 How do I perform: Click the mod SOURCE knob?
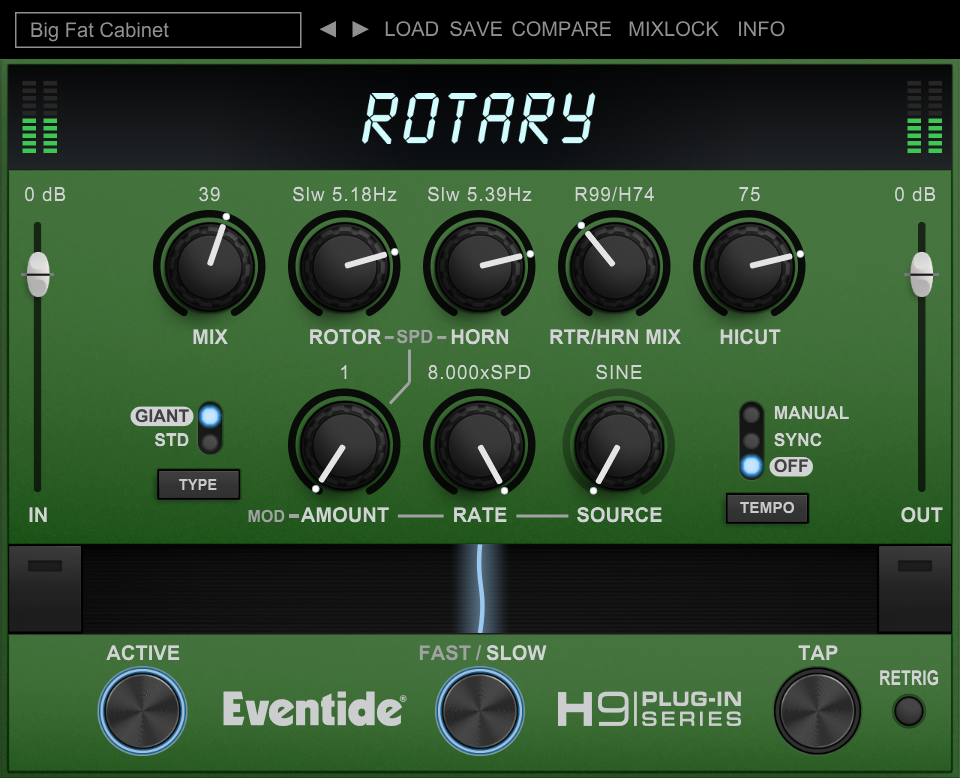click(618, 444)
